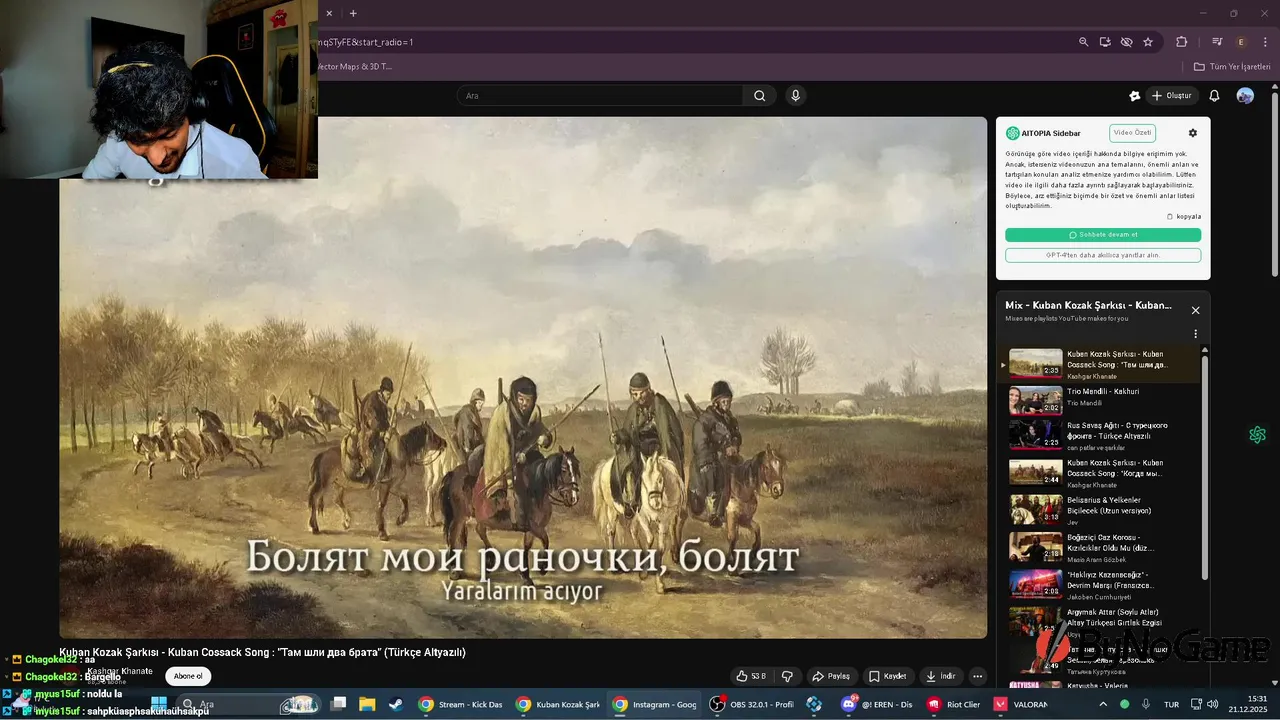Open YouTube notifications bell
The height and width of the screenshot is (720, 1280).
point(1214,96)
